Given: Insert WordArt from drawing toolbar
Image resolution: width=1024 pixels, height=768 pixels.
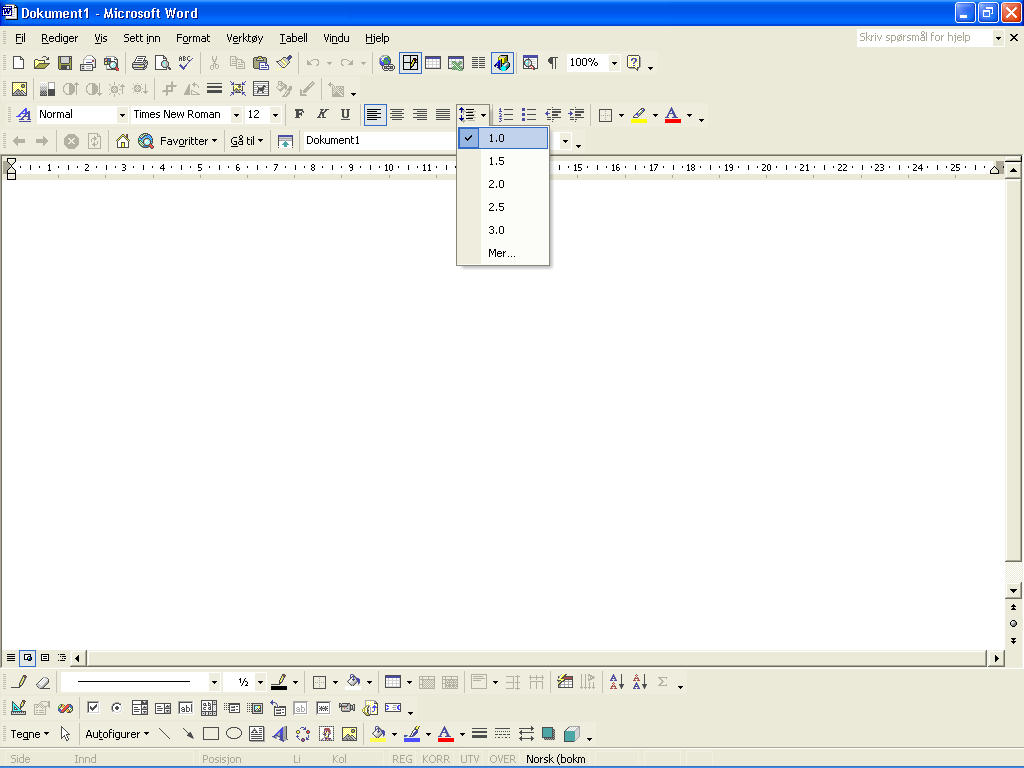Looking at the screenshot, I should [280, 734].
